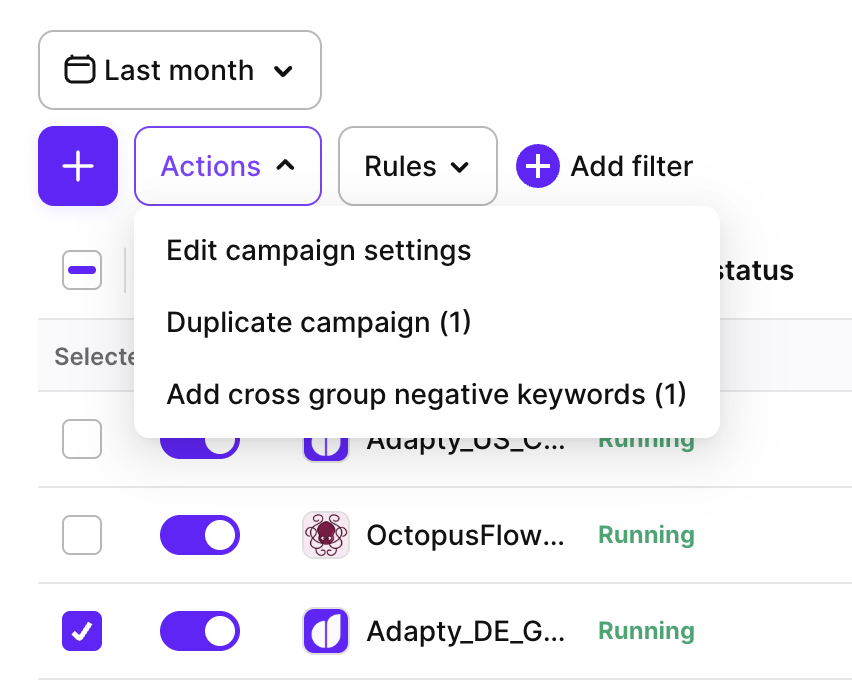The width and height of the screenshot is (852, 682).
Task: Click the partially hidden Adapty_US app icon
Action: pos(326,448)
